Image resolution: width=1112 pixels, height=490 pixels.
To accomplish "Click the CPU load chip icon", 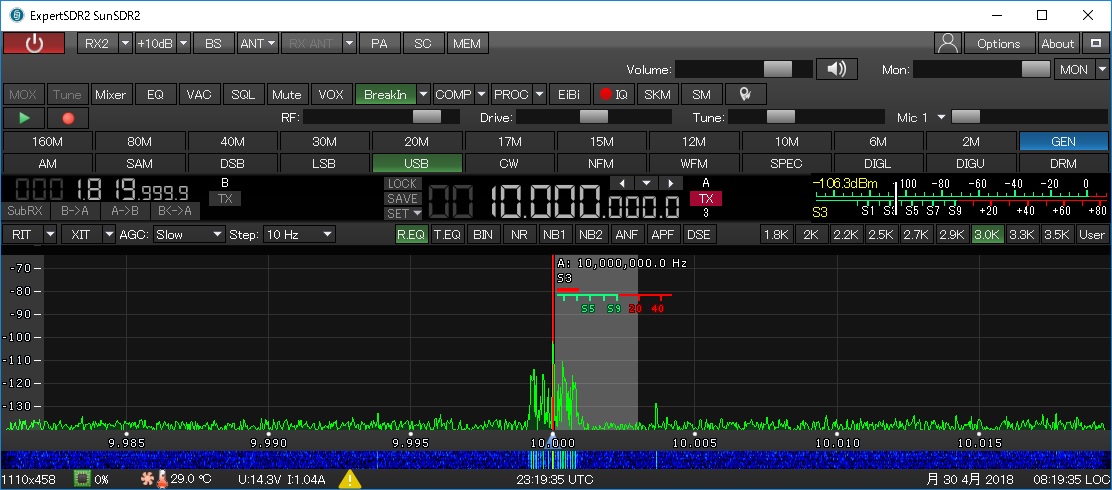I will pos(82,479).
